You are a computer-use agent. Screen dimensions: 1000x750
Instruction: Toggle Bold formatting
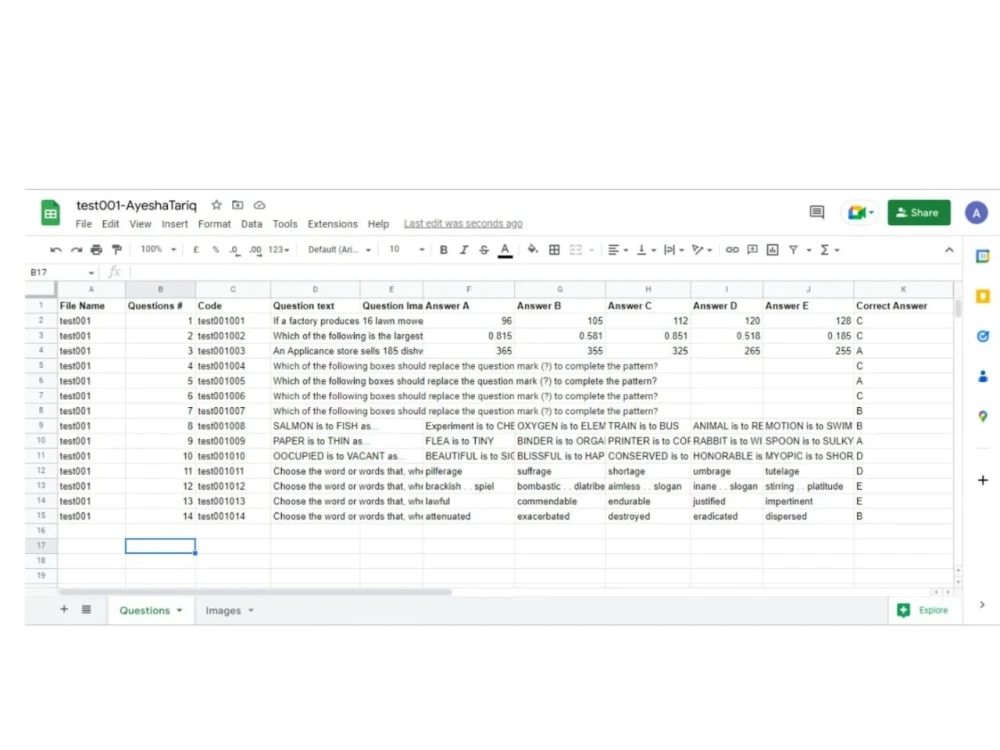pyautogui.click(x=443, y=250)
